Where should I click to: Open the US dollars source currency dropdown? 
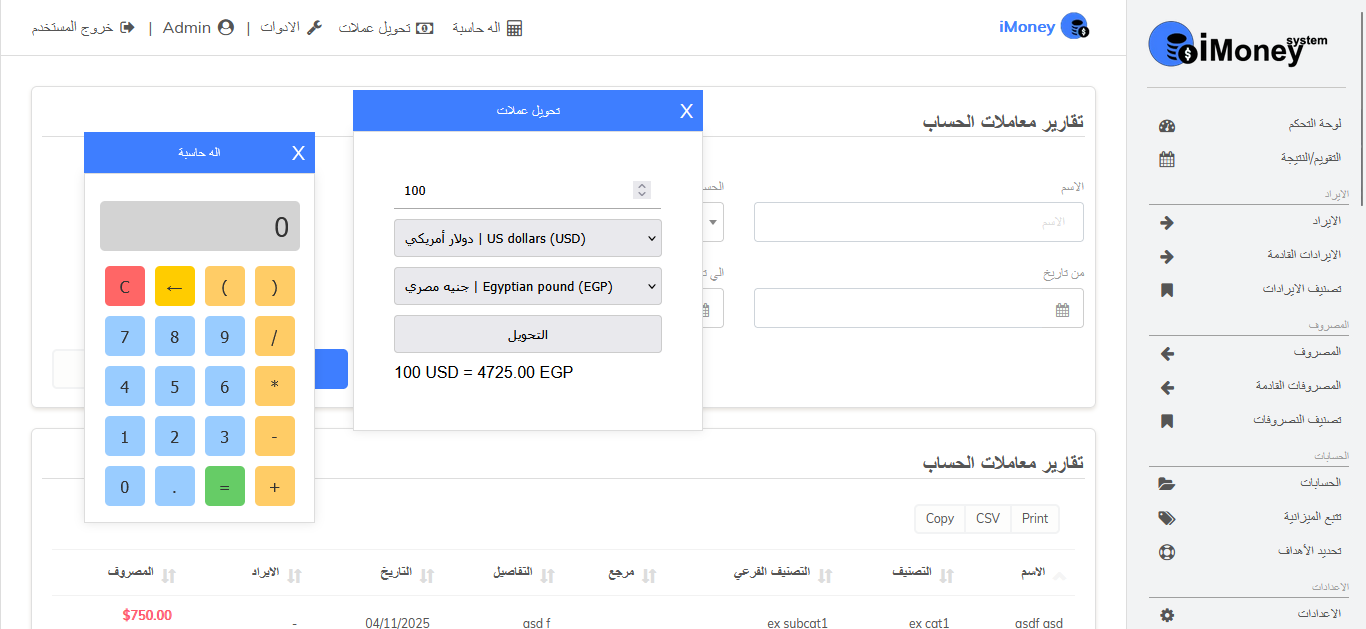point(527,239)
